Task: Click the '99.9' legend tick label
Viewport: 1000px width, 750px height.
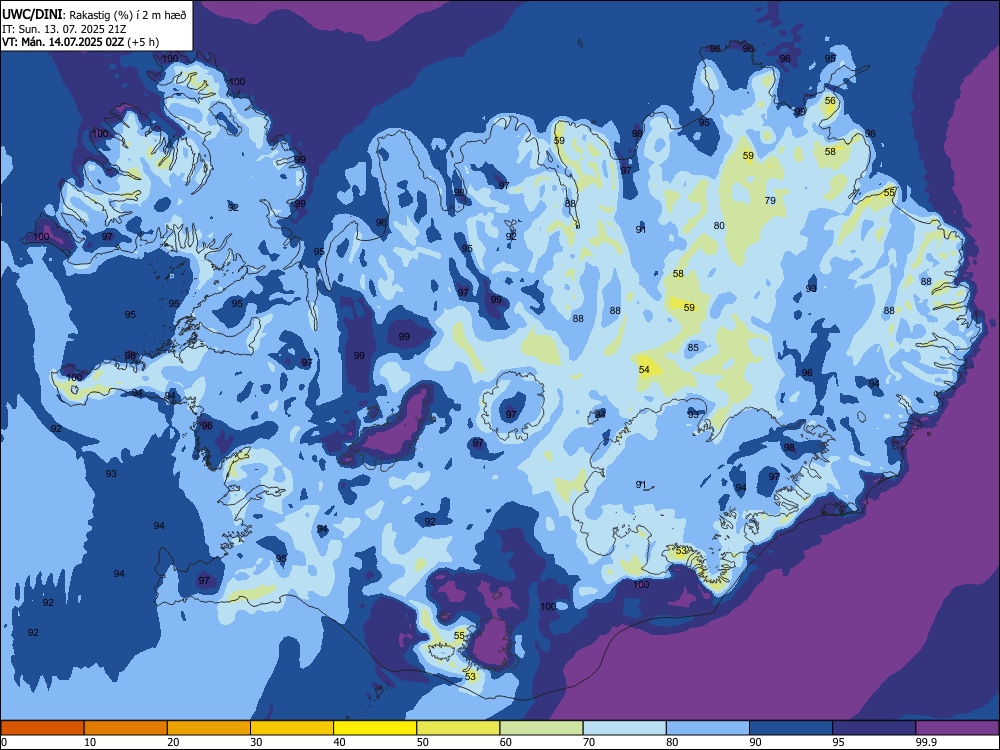Action: [x=925, y=742]
